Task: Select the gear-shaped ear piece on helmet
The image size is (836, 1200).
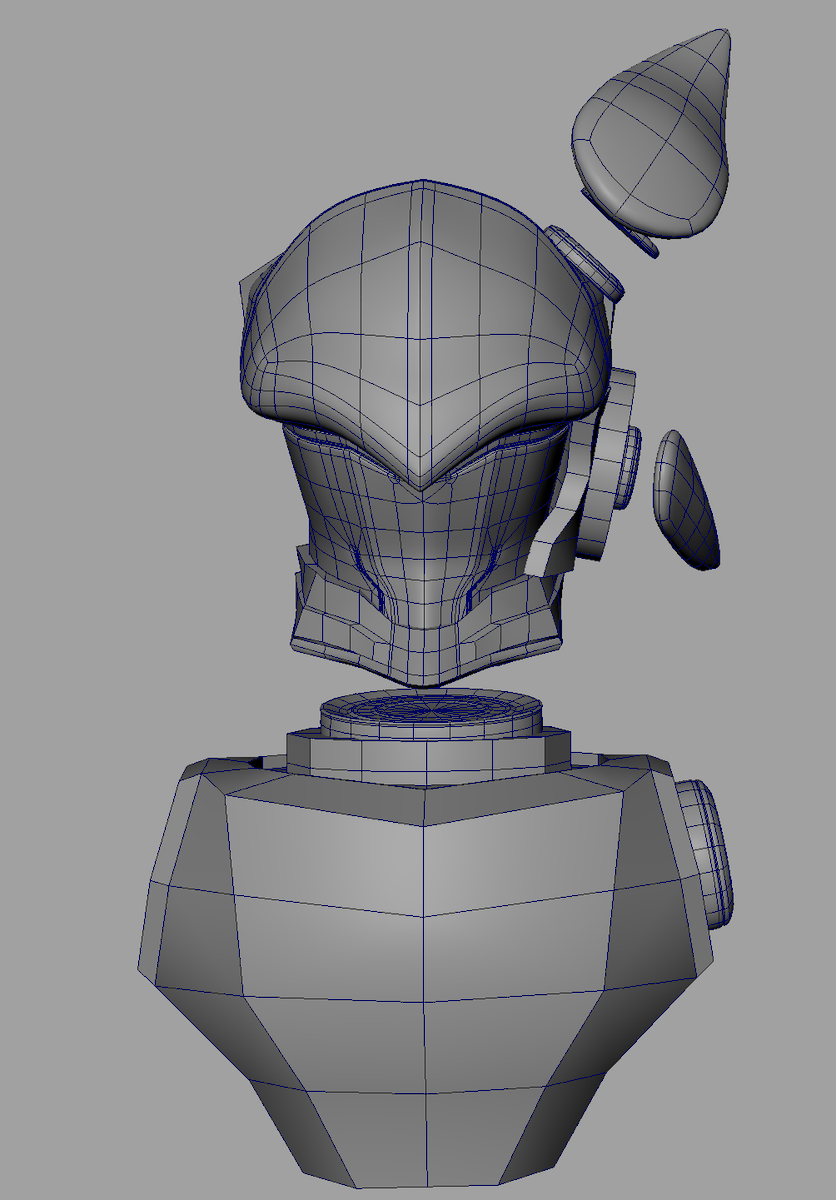Action: 603,465
